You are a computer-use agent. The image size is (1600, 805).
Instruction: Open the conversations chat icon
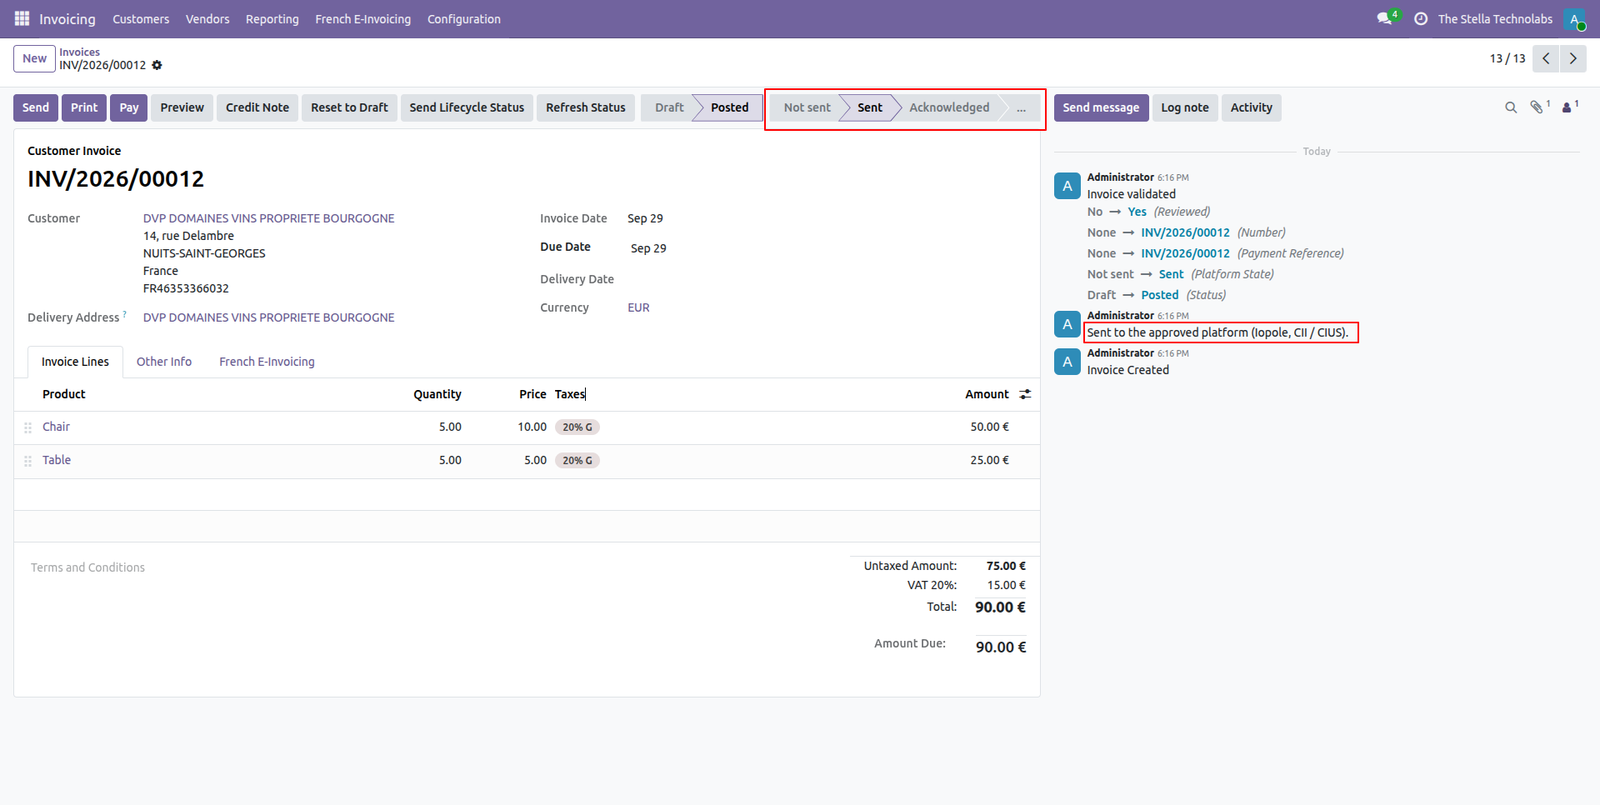point(1385,19)
